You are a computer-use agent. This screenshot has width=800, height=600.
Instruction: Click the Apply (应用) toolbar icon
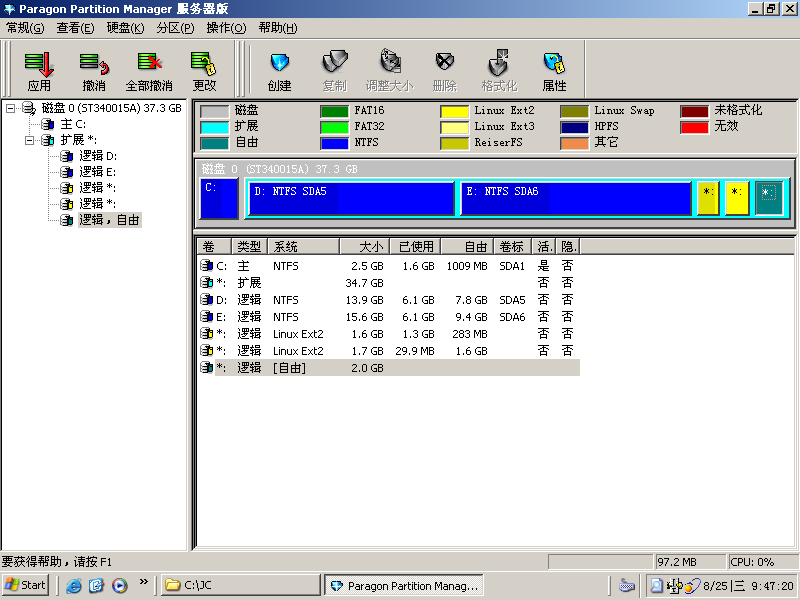[39, 64]
